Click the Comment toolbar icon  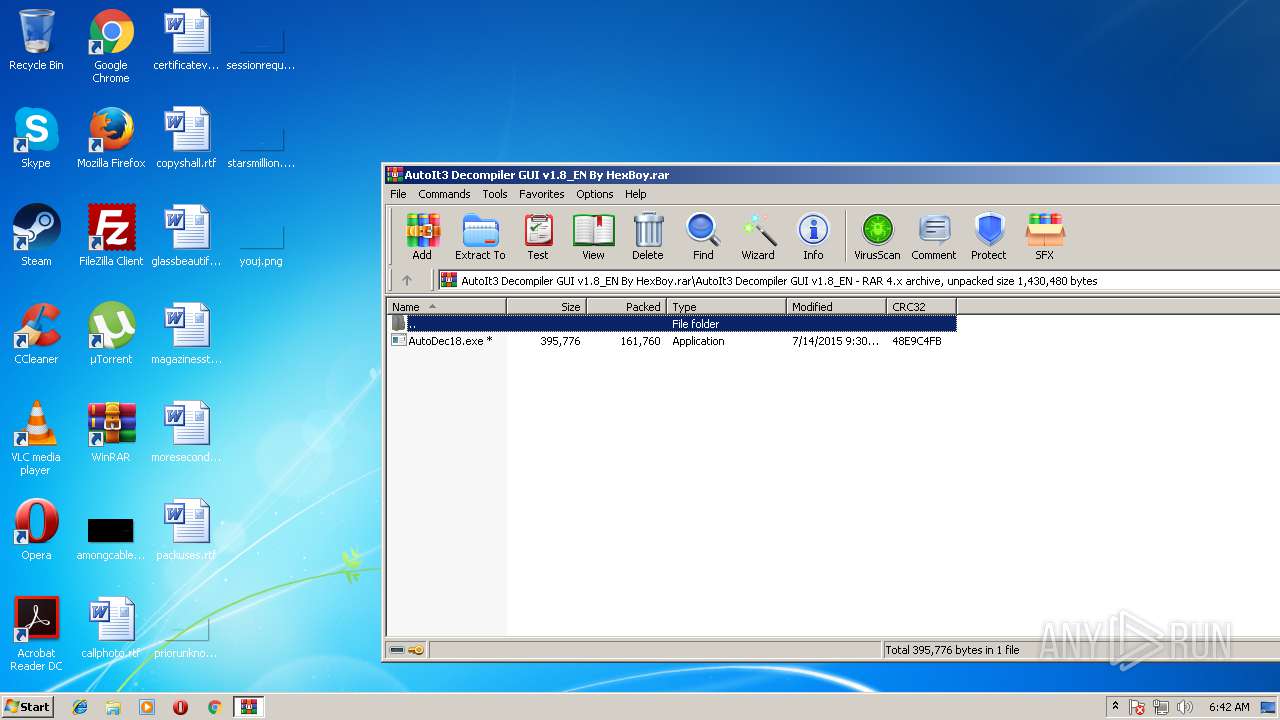[x=934, y=237]
